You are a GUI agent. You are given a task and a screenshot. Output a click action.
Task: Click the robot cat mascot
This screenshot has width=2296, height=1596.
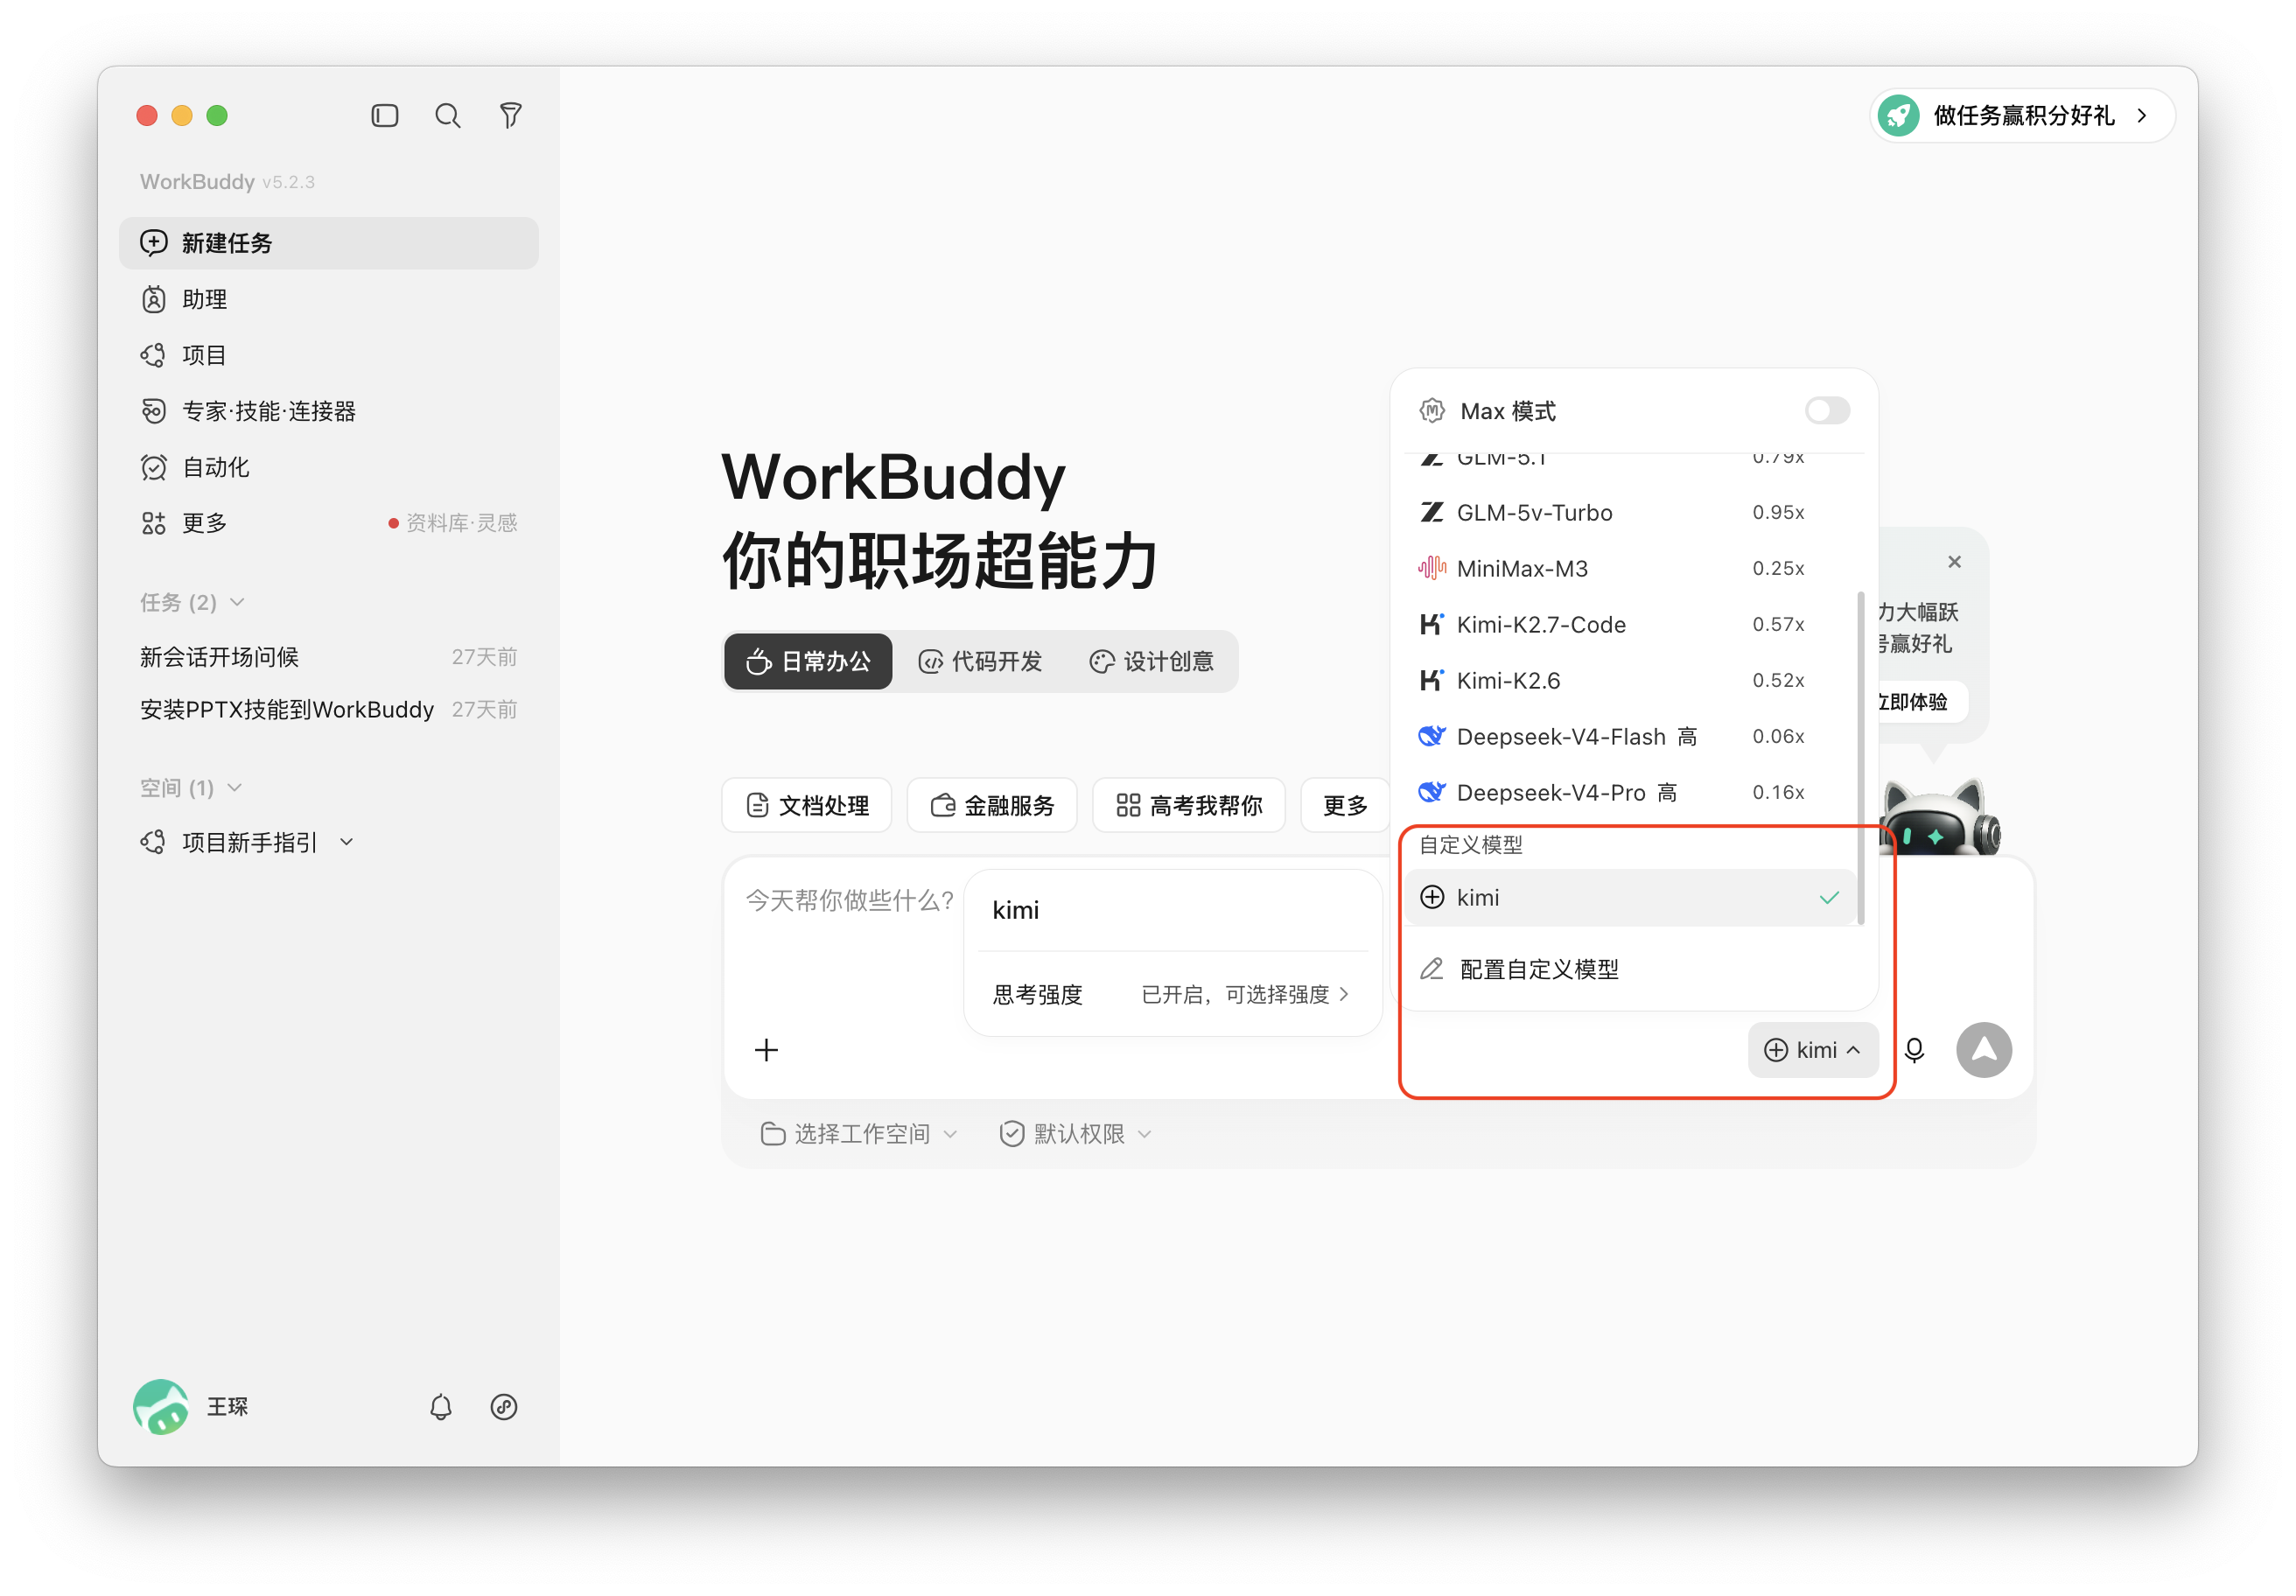[1940, 818]
